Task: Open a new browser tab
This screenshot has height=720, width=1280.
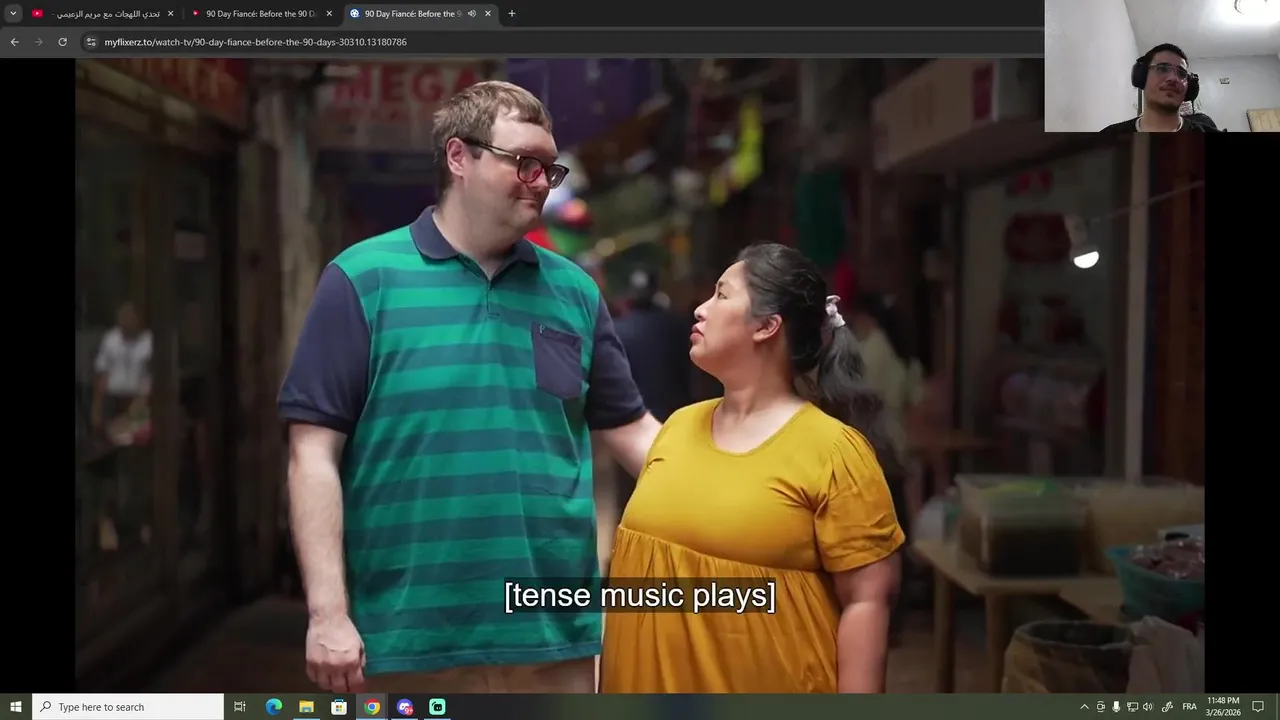Action: (x=512, y=14)
